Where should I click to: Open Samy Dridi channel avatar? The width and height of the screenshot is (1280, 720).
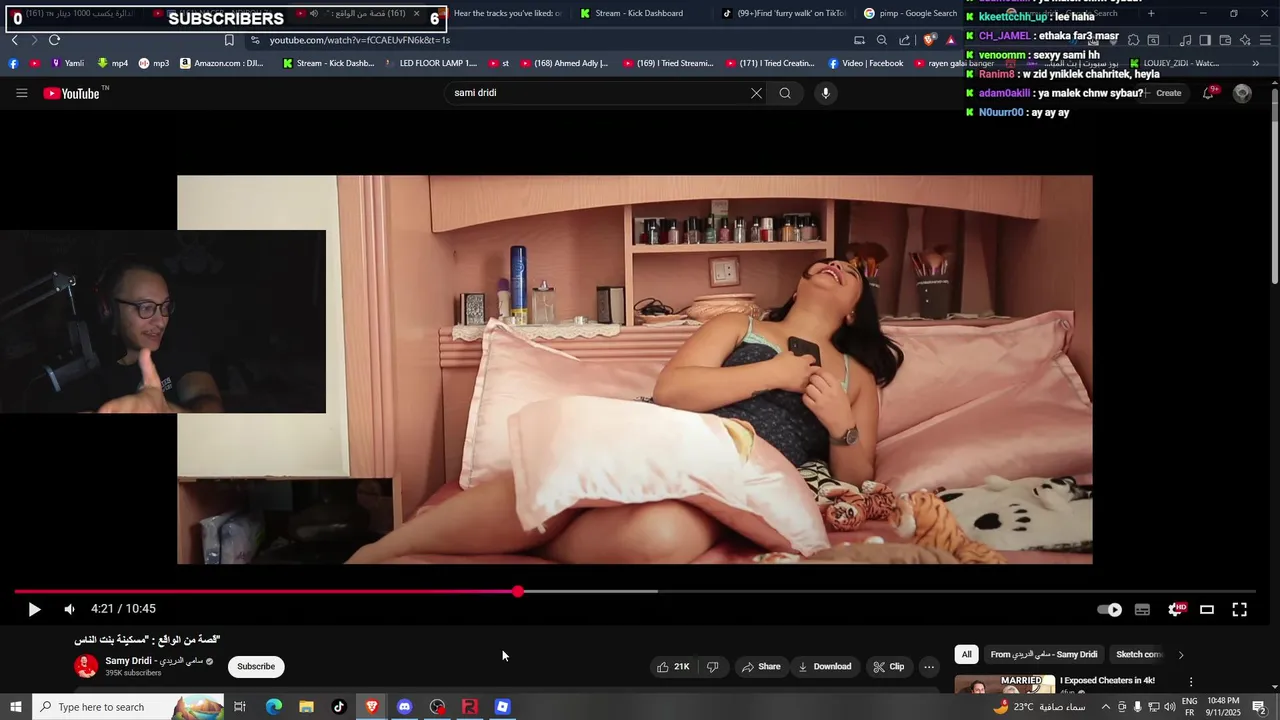pyautogui.click(x=87, y=666)
